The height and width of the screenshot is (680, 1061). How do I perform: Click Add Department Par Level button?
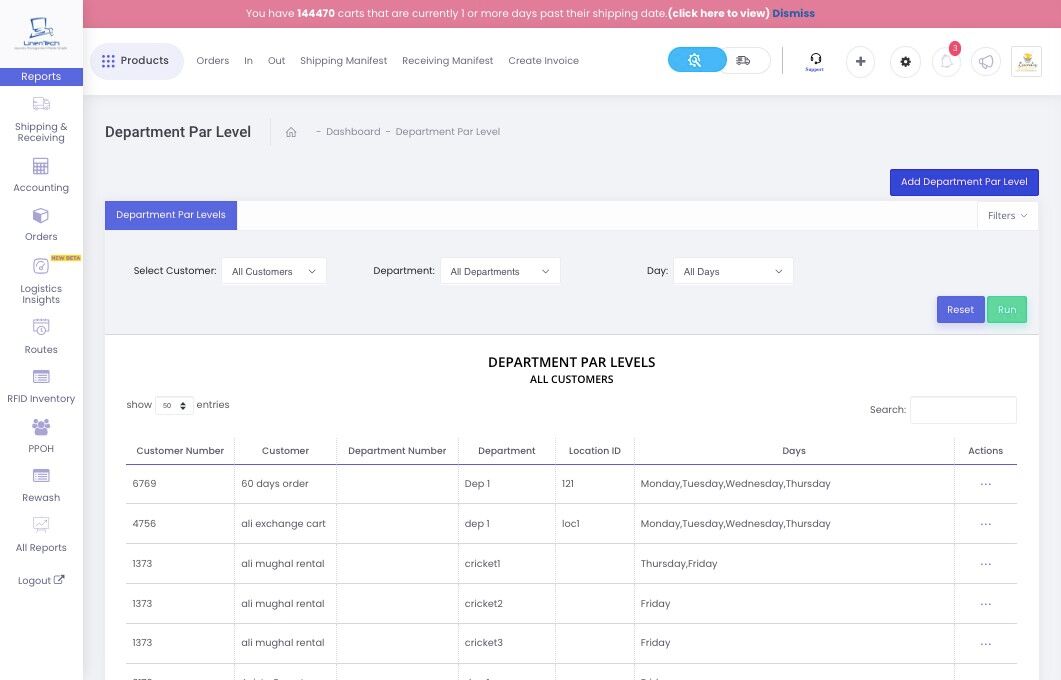tap(964, 182)
